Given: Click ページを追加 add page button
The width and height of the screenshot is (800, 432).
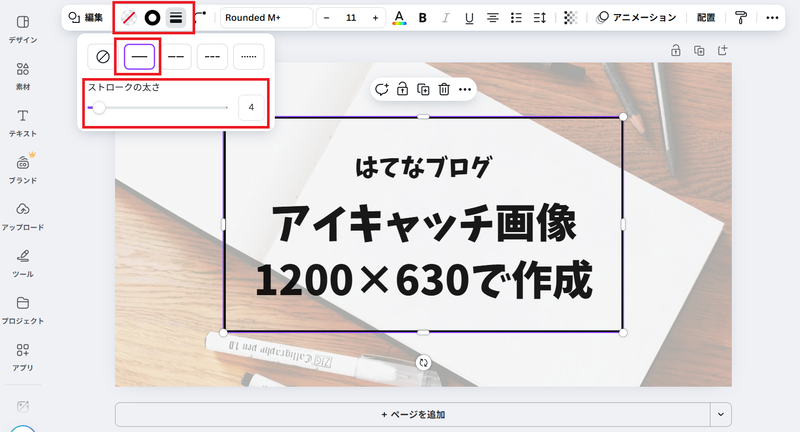Looking at the screenshot, I should point(412,415).
